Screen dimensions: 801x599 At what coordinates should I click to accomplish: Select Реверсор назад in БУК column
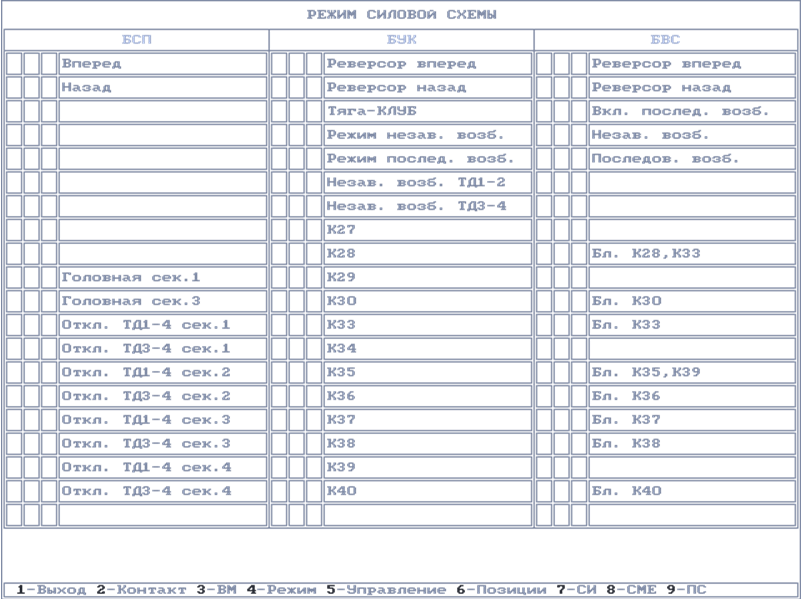(428, 87)
